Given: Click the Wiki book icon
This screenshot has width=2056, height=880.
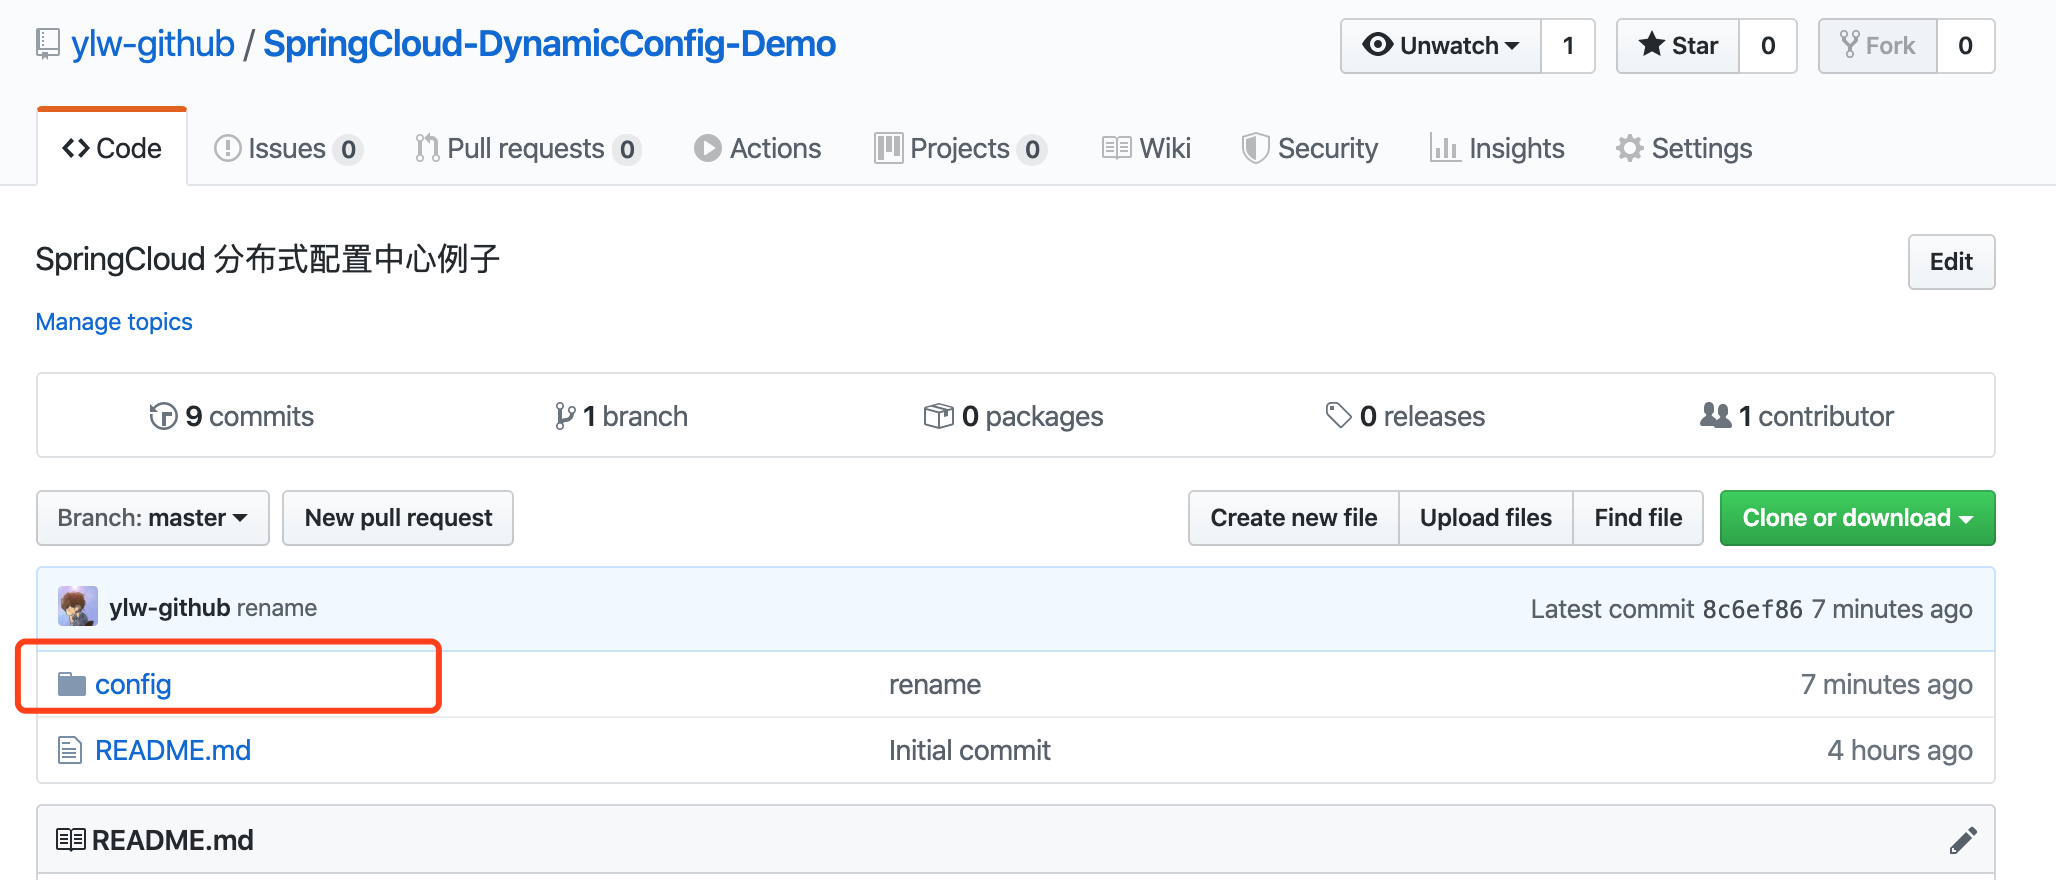Looking at the screenshot, I should (1117, 148).
